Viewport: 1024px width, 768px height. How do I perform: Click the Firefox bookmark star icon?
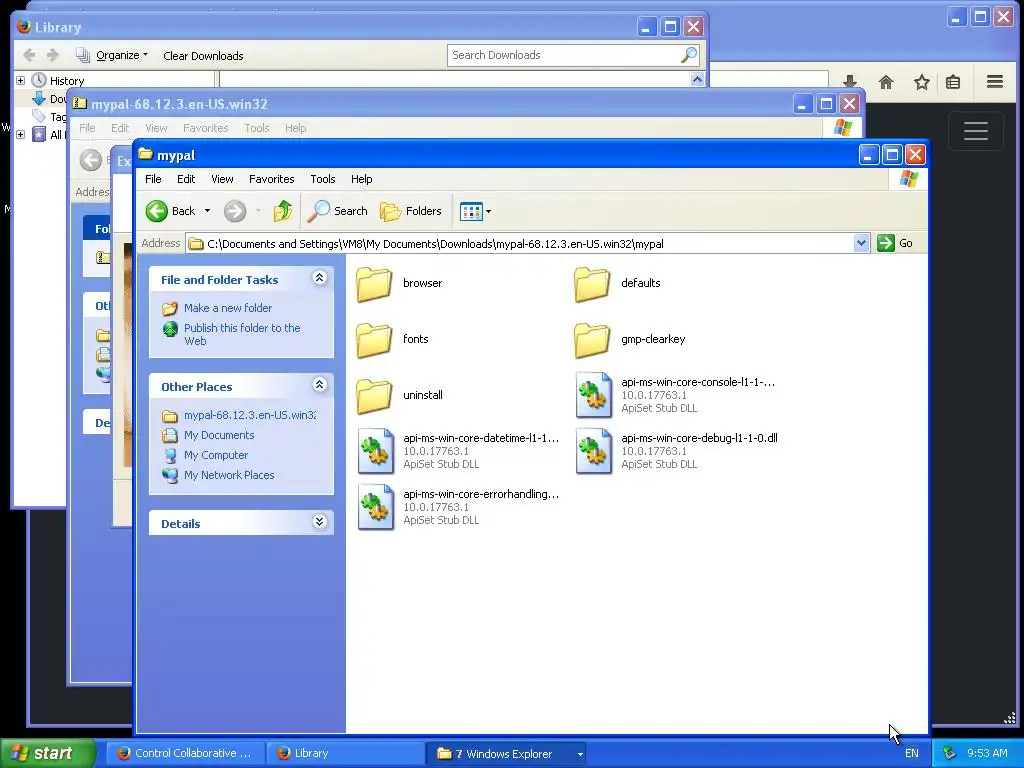[x=921, y=82]
